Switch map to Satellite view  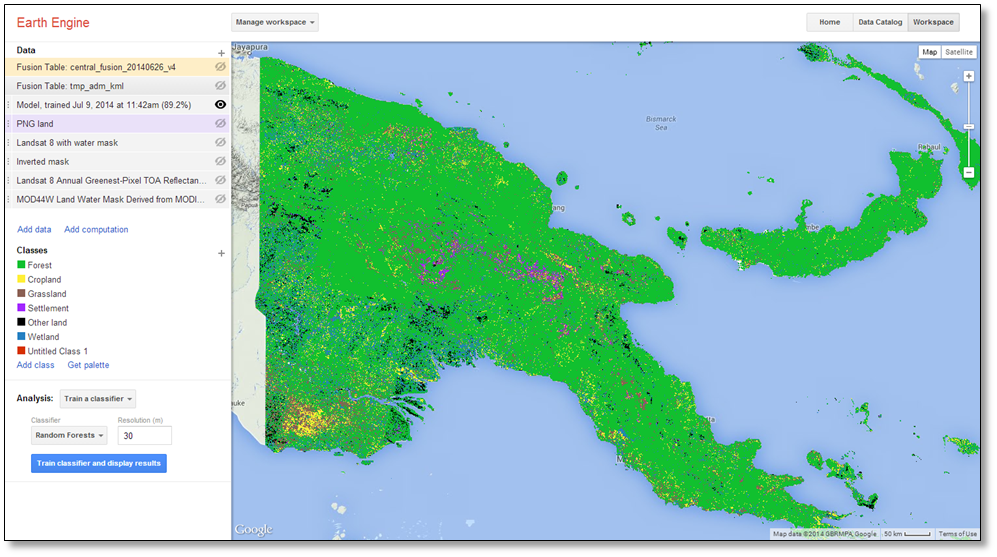pos(958,52)
